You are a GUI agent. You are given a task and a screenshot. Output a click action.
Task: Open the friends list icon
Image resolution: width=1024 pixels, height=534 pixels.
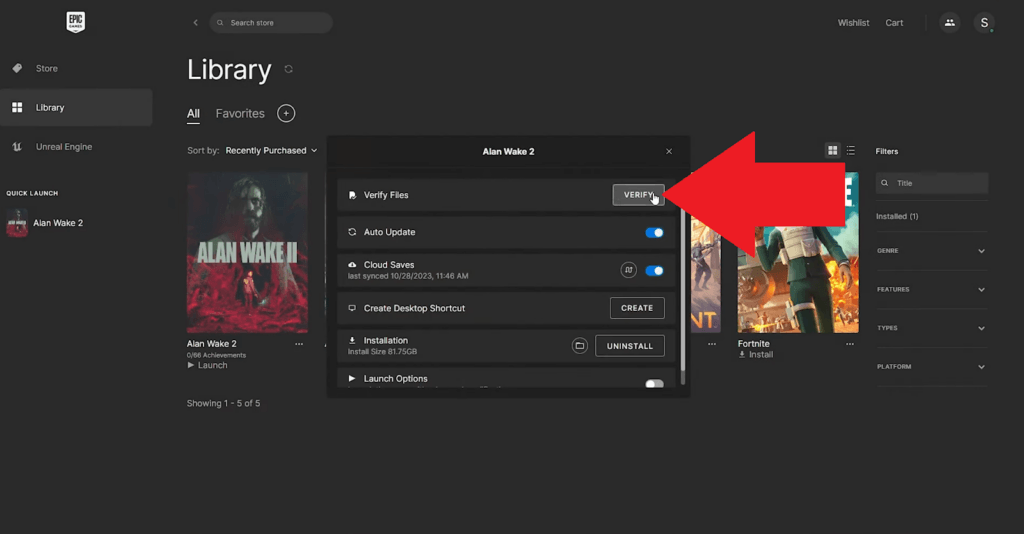[x=950, y=23]
